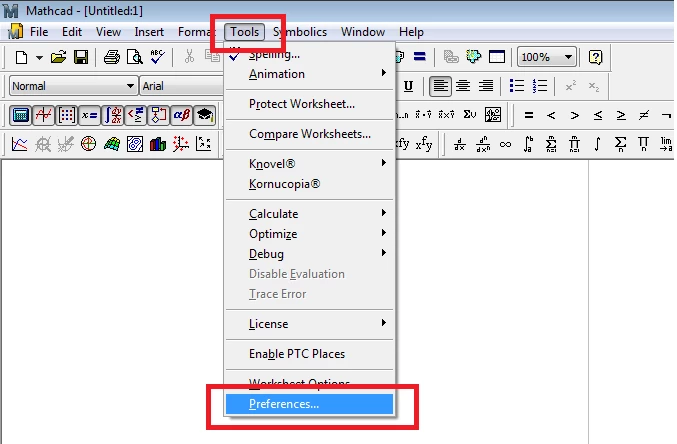
Task: Open the Edit menu
Action: [72, 32]
